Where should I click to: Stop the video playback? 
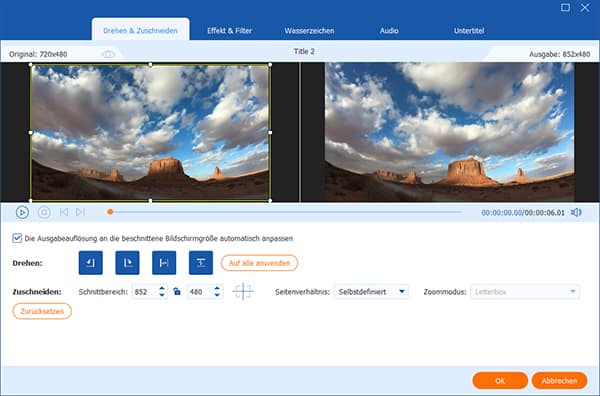(44, 212)
